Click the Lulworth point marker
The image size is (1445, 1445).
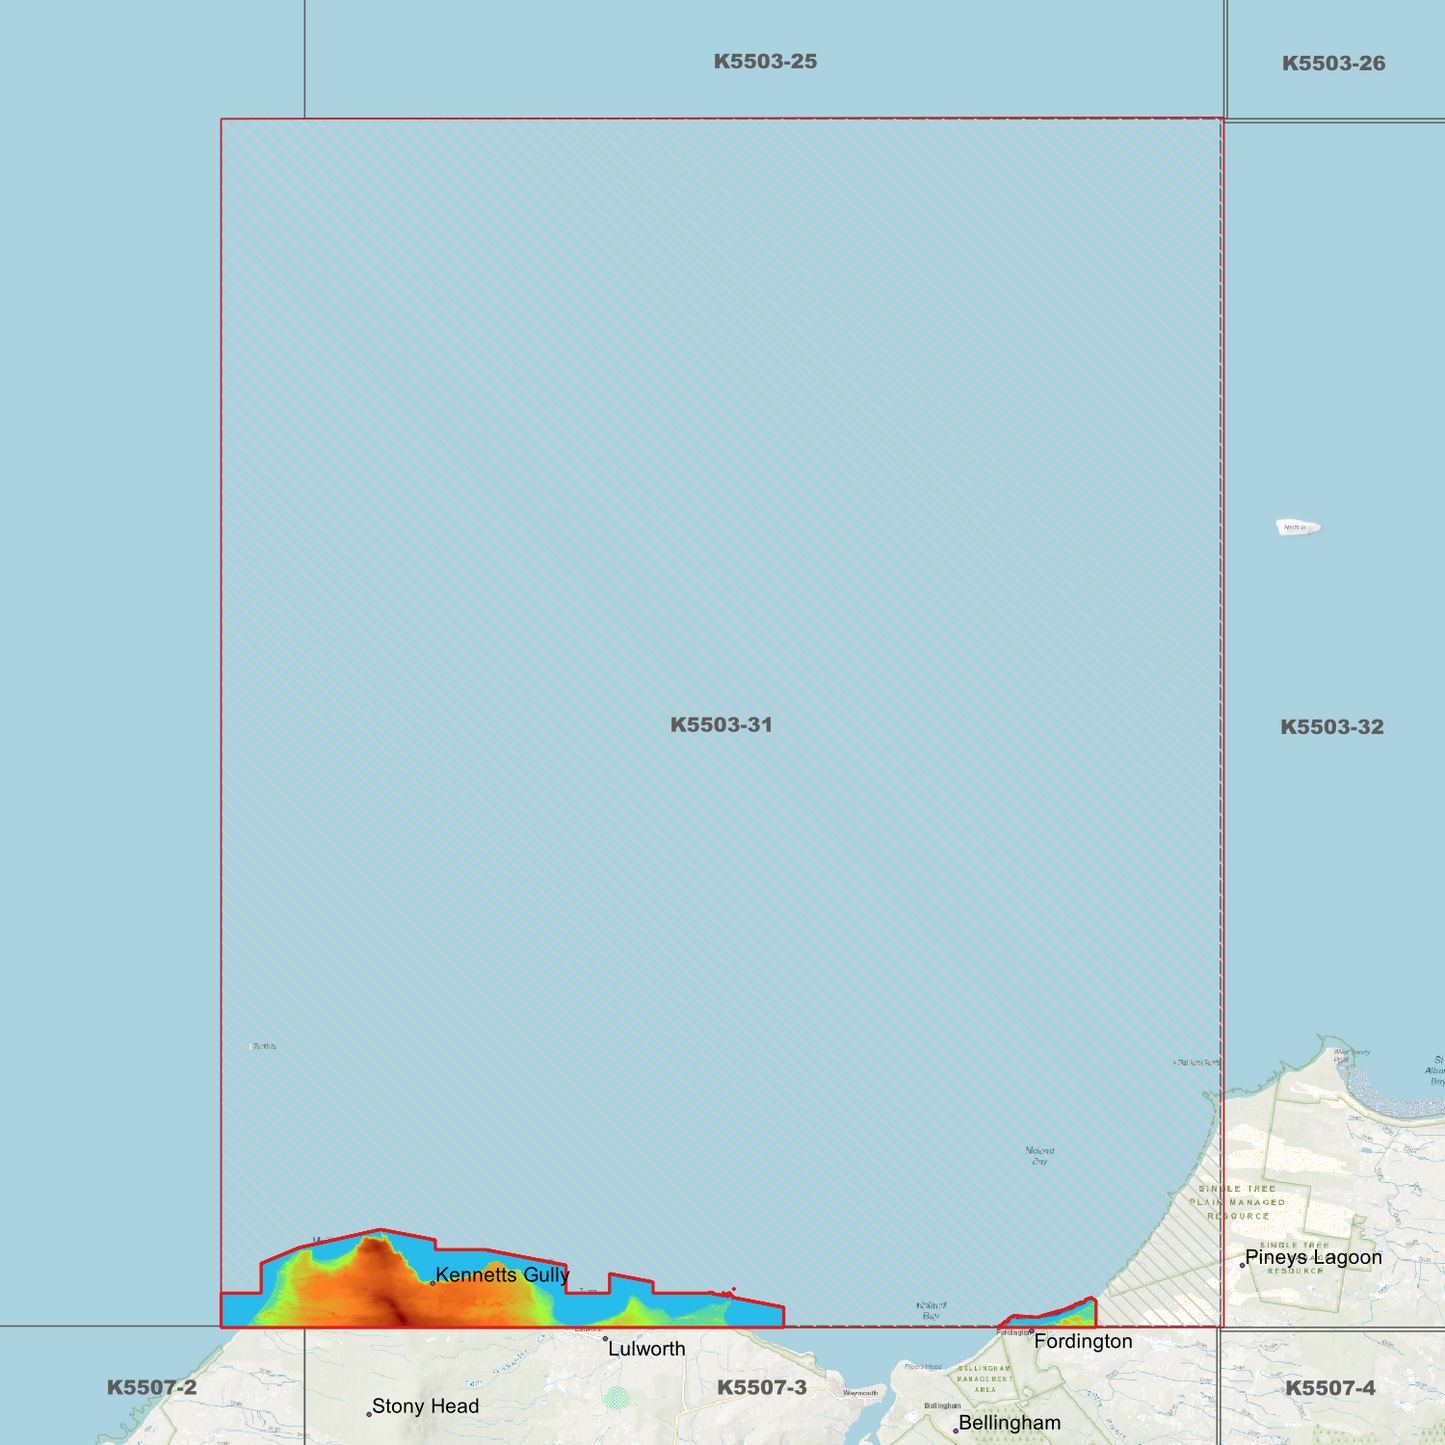tap(605, 1339)
